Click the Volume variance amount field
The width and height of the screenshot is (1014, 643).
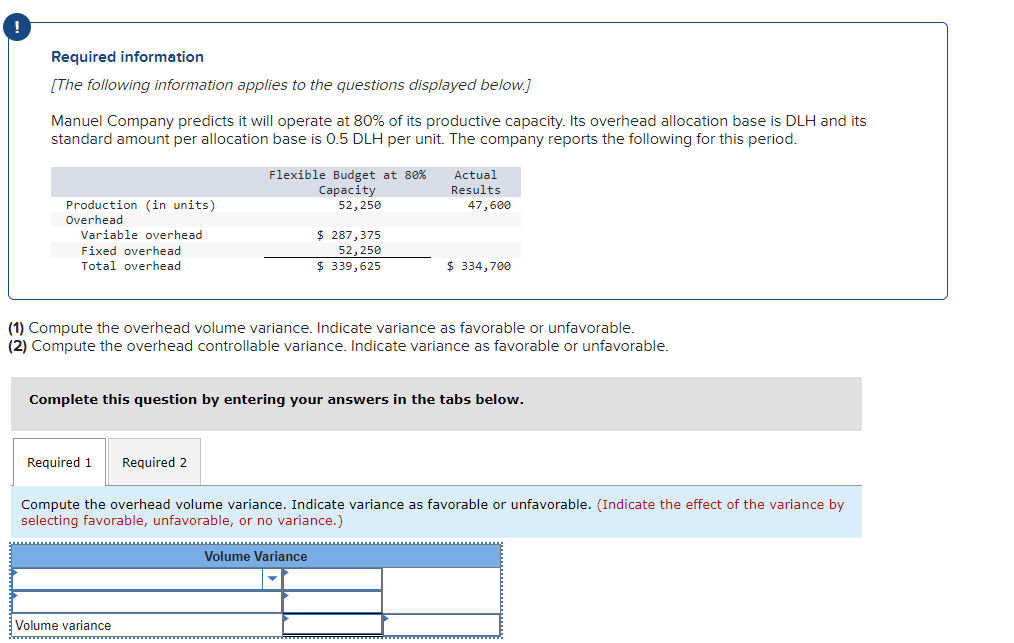[x=332, y=625]
